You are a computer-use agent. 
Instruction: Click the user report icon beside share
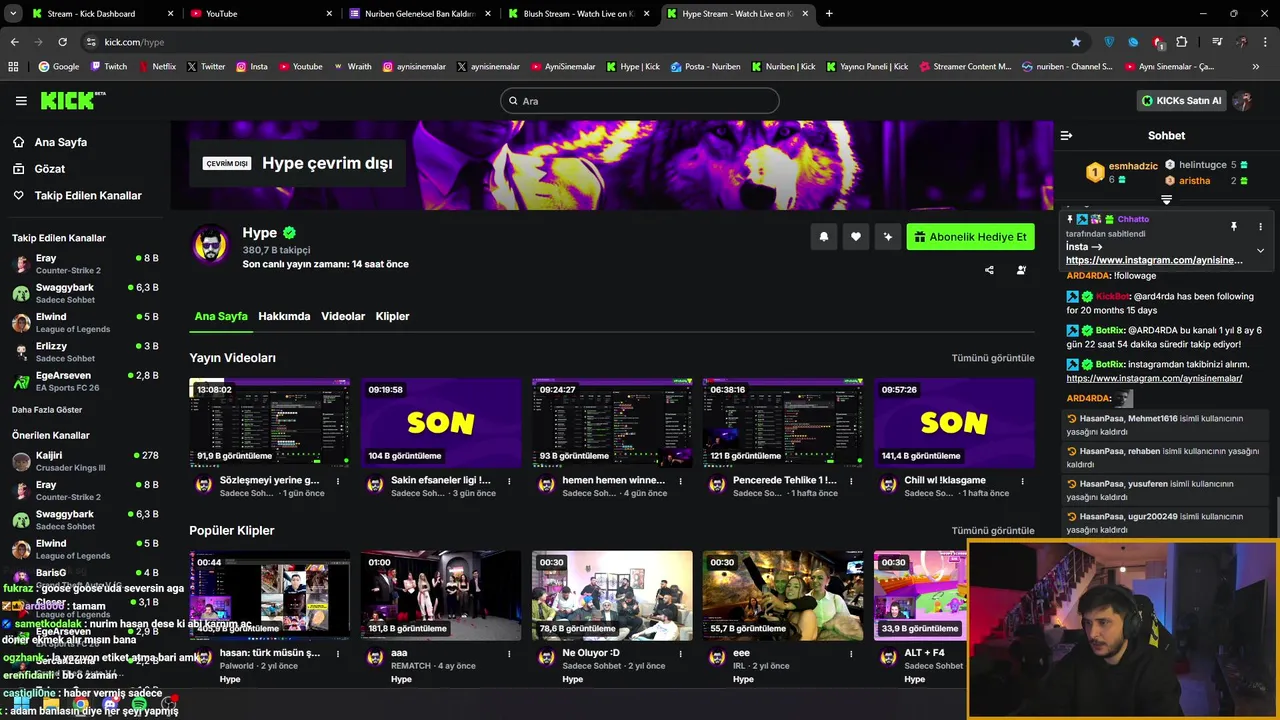point(1021,270)
